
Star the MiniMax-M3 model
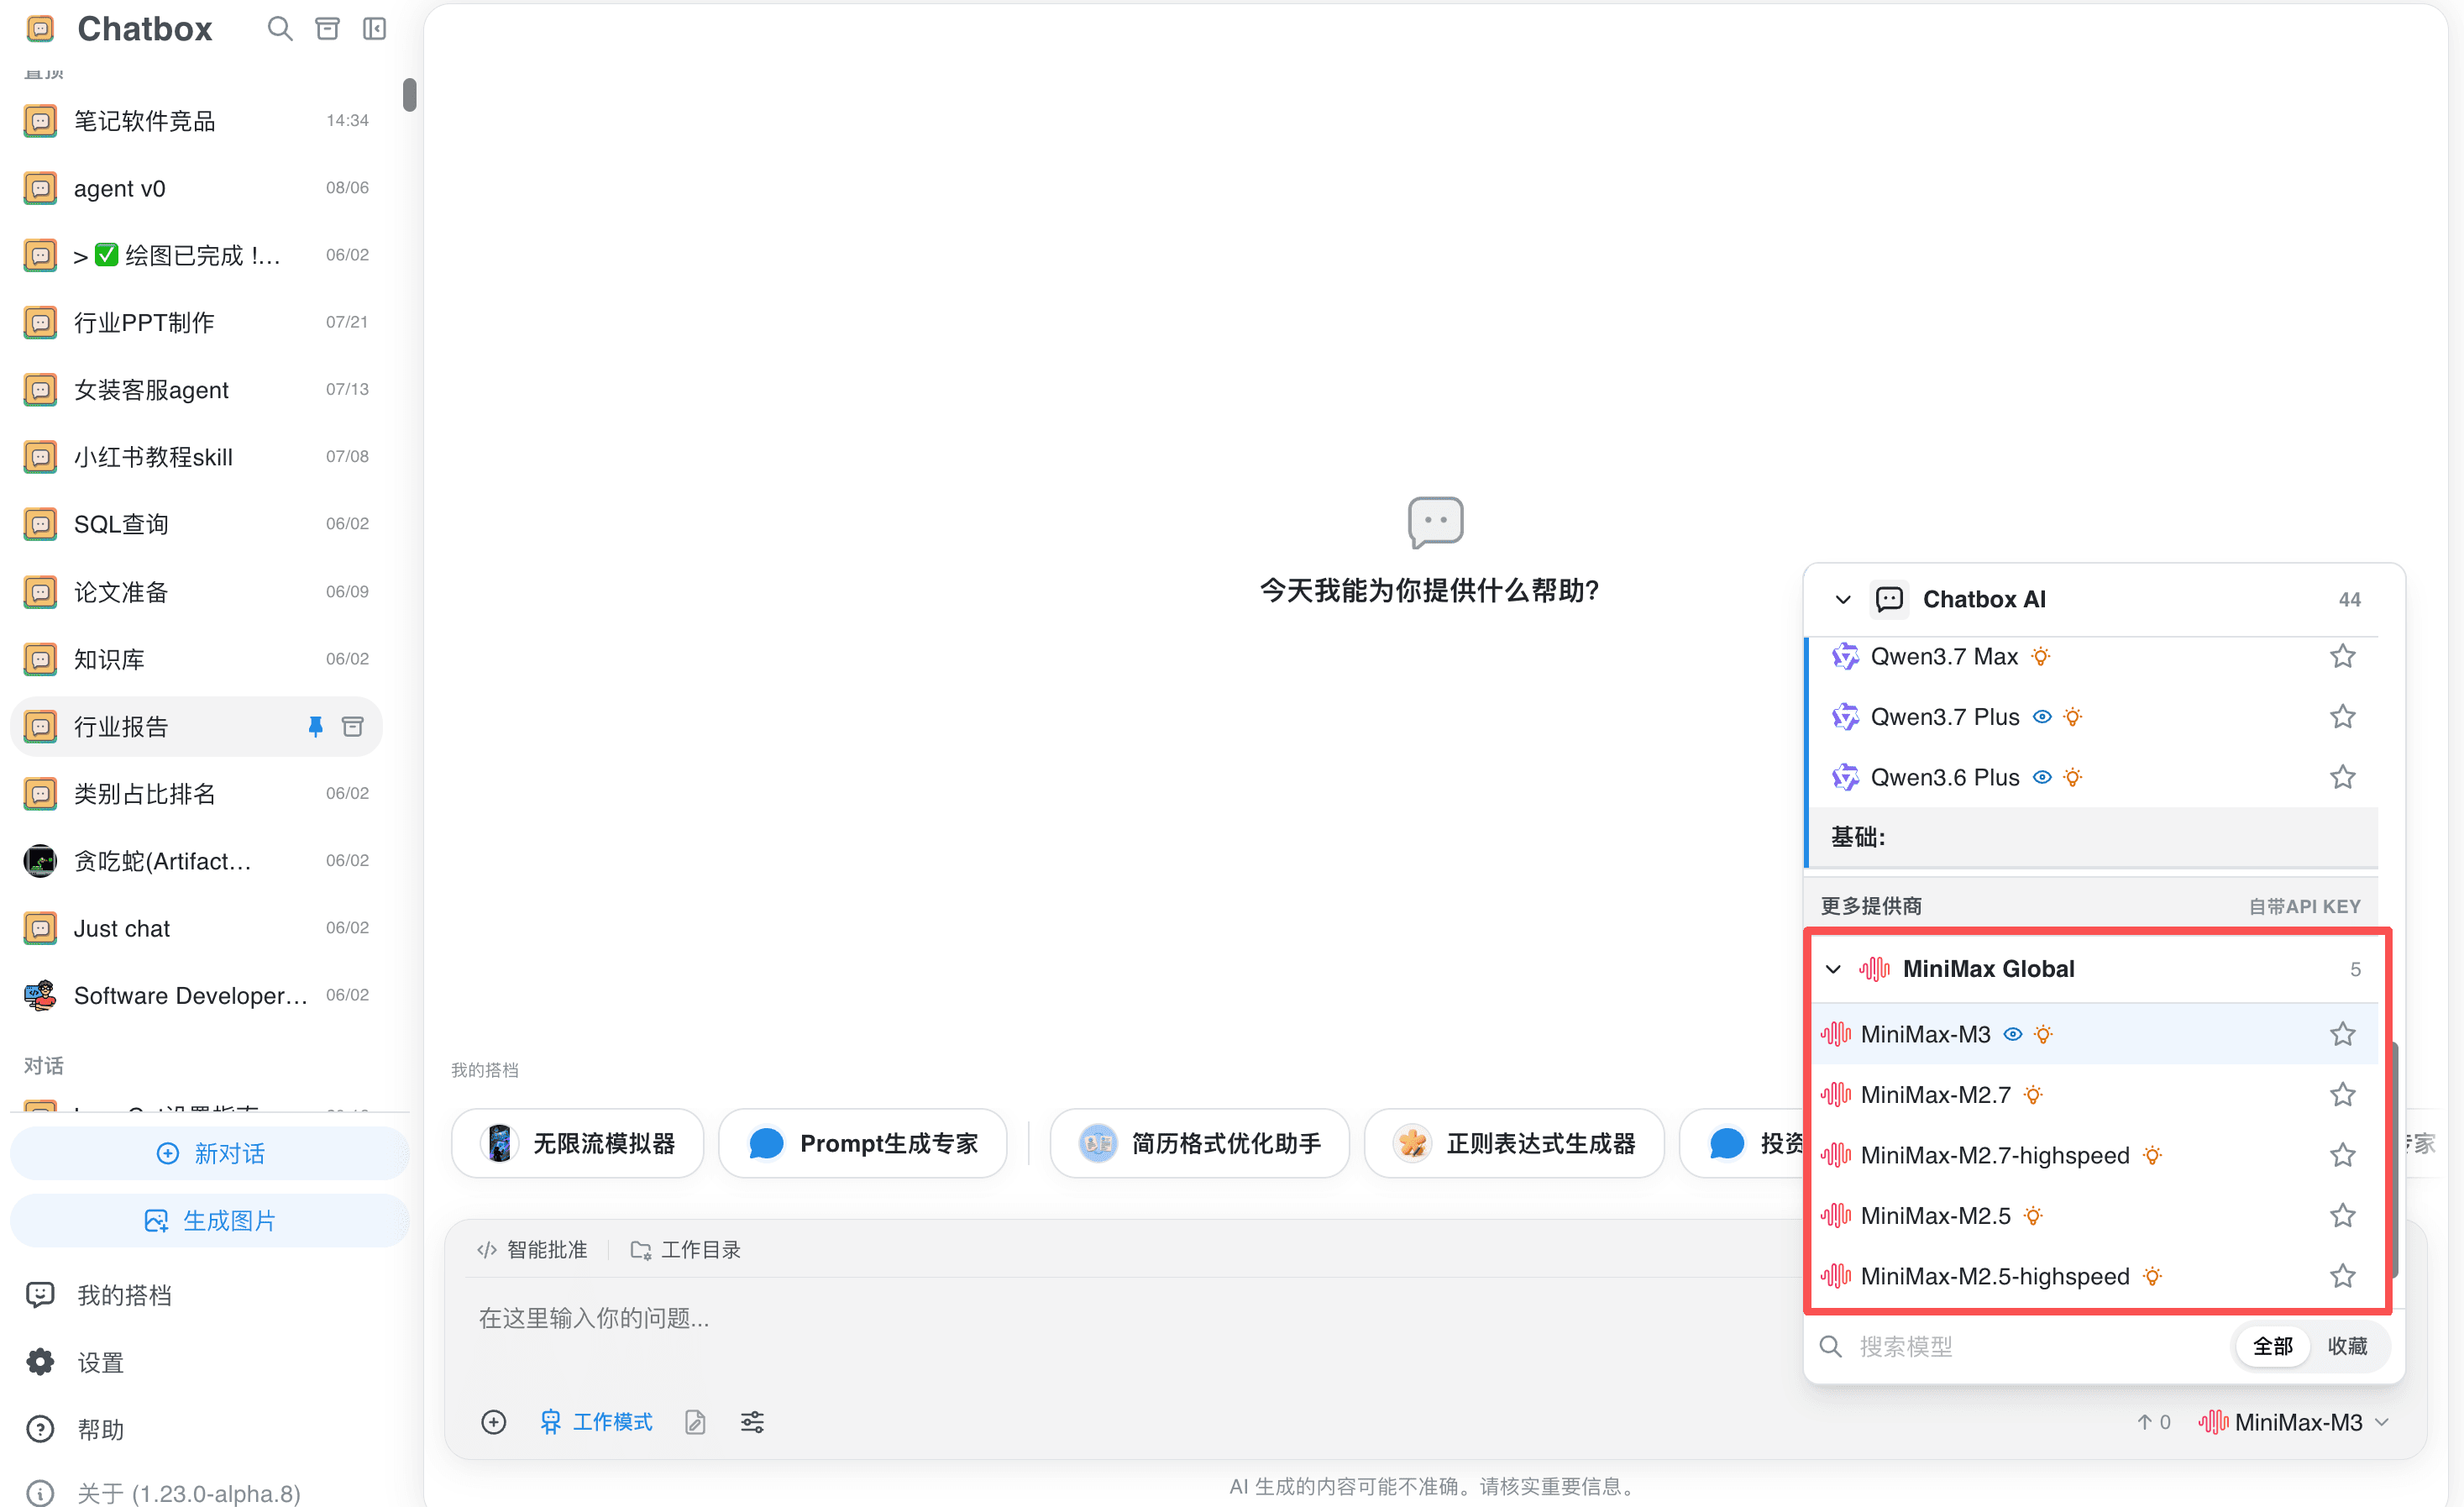coord(2342,1033)
